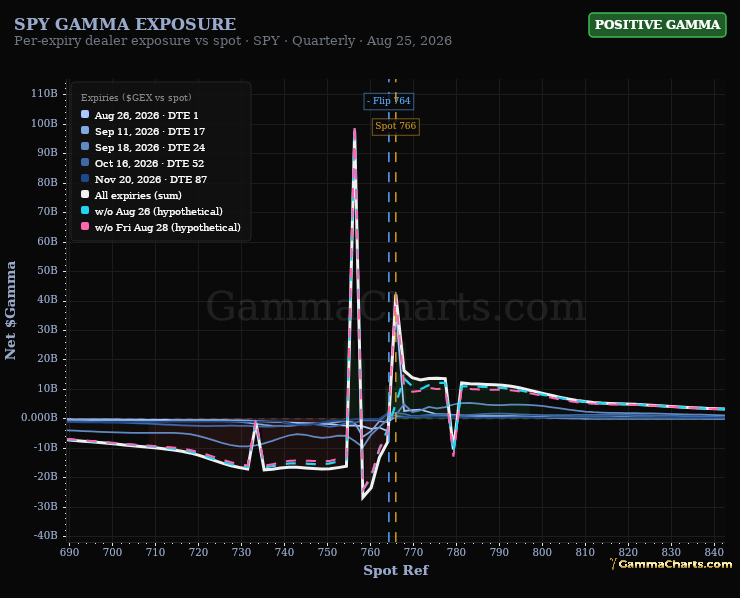Screen dimensions: 740x598
Task: Toggle the Sep 11, 2026 DTE 17 legend entry
Action: coord(143,131)
